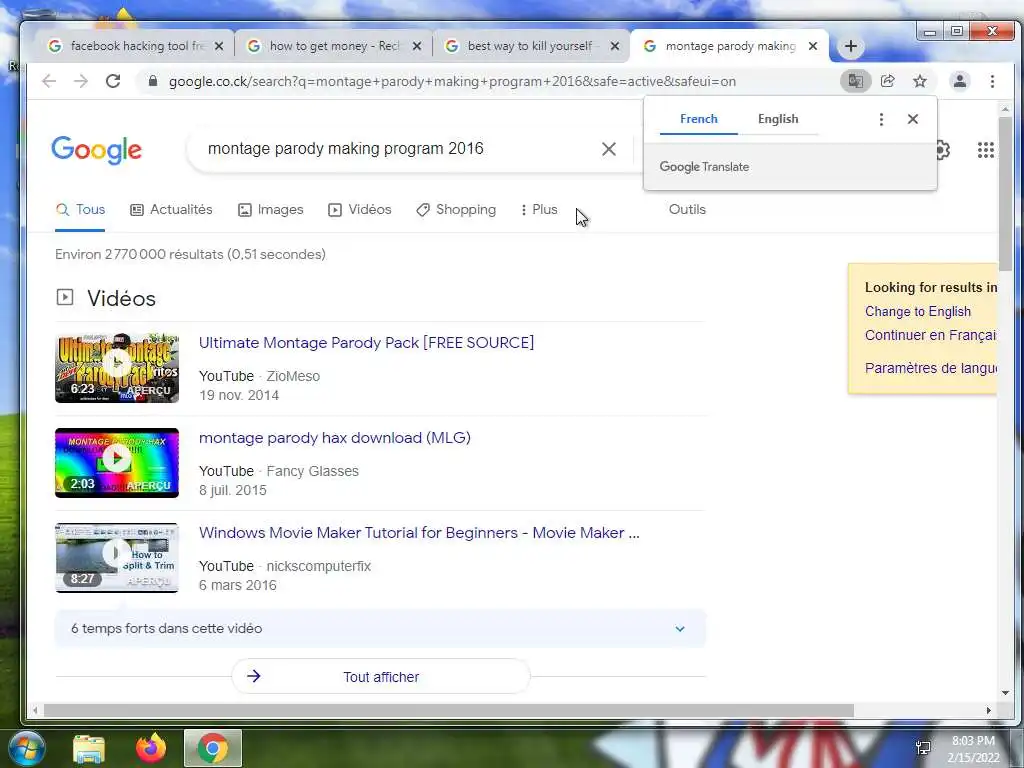
Task: Click the horizontal scrollbar right arrow
Action: (x=989, y=711)
